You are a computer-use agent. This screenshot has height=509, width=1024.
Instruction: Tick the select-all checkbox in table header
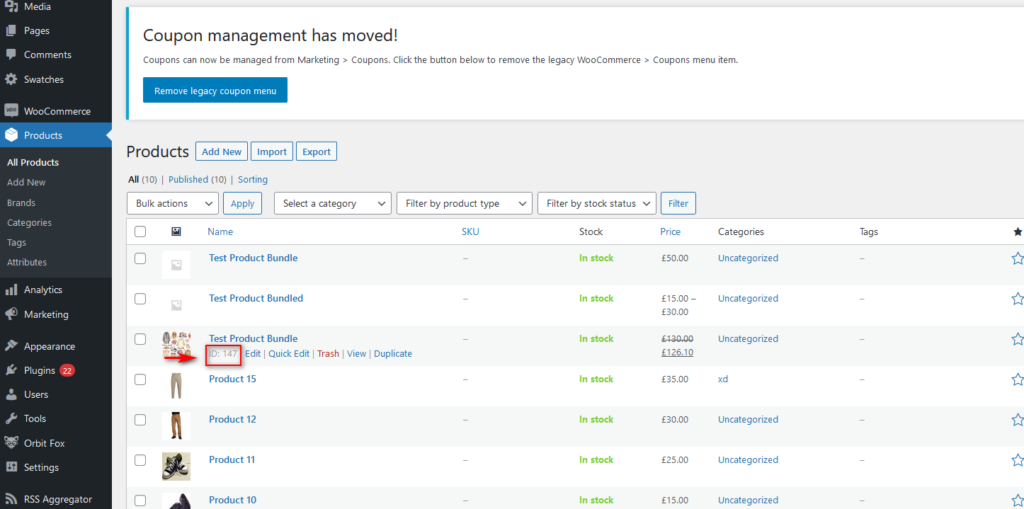(140, 231)
